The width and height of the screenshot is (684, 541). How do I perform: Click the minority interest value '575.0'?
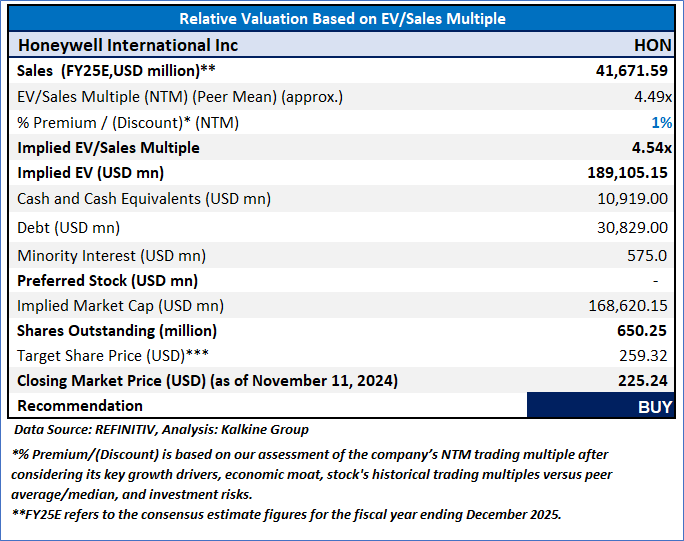tap(647, 256)
